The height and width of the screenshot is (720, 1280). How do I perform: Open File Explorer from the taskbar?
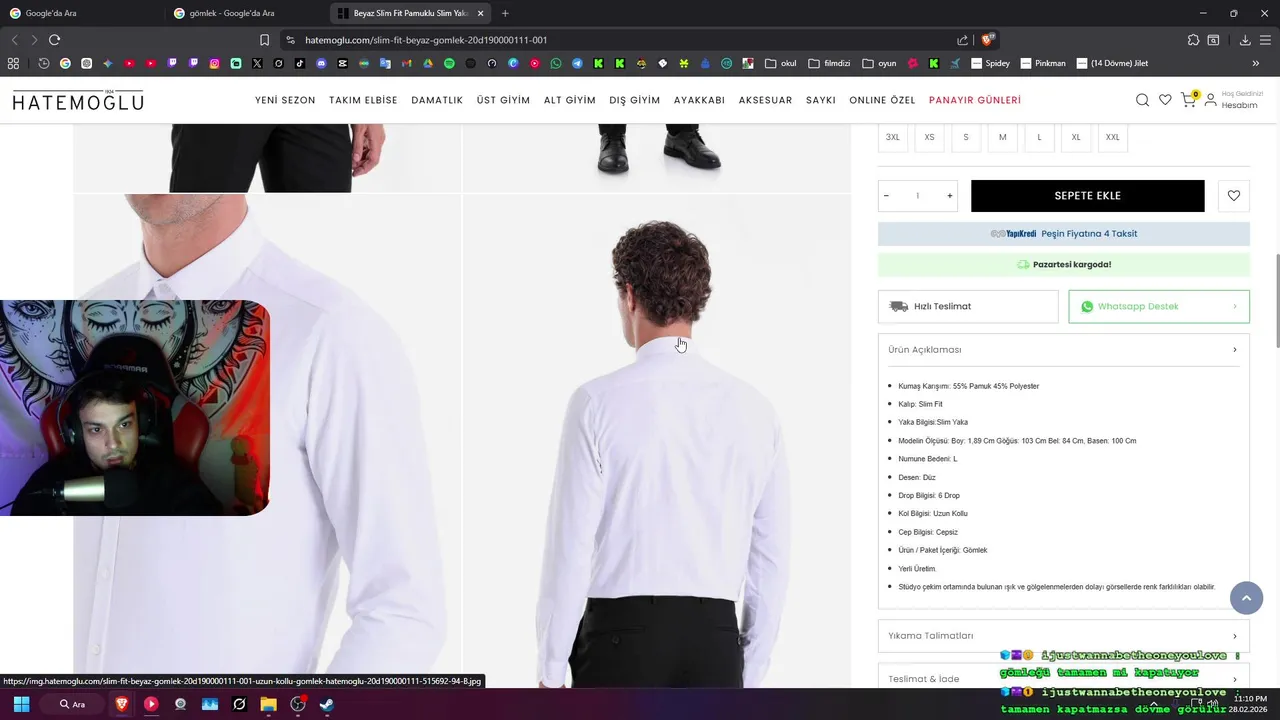pyautogui.click(x=268, y=704)
